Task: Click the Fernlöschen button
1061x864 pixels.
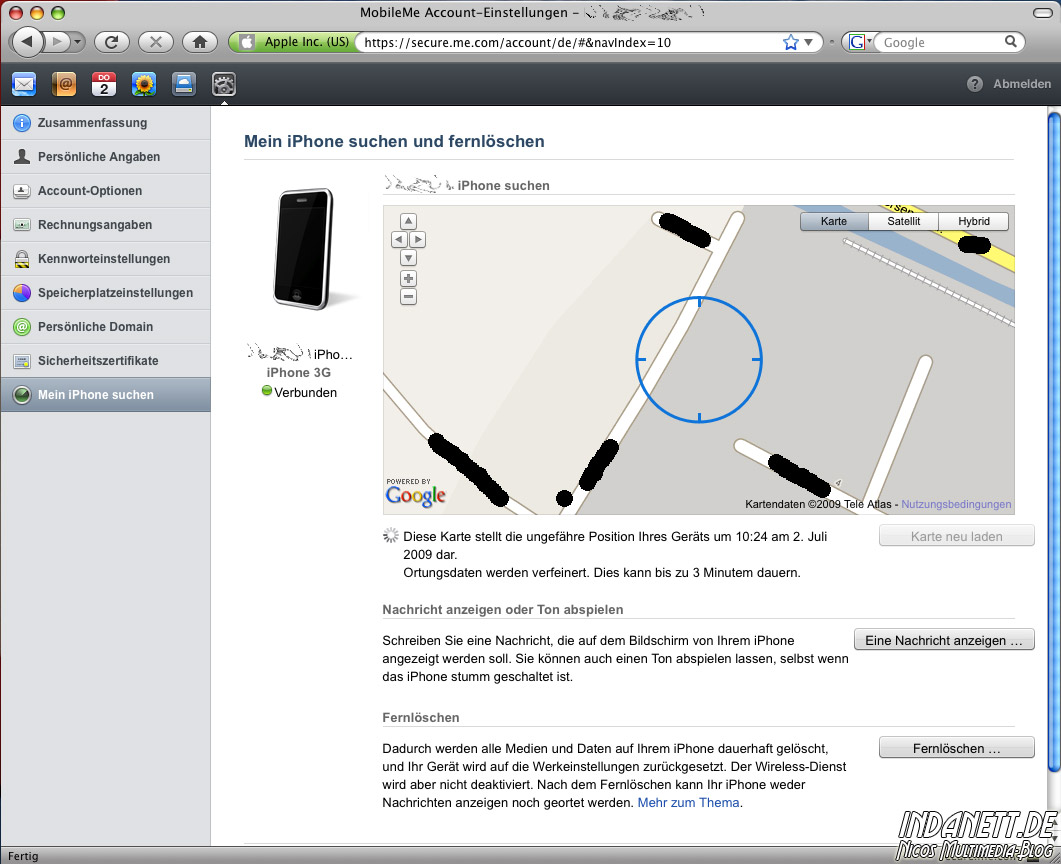Action: (956, 748)
